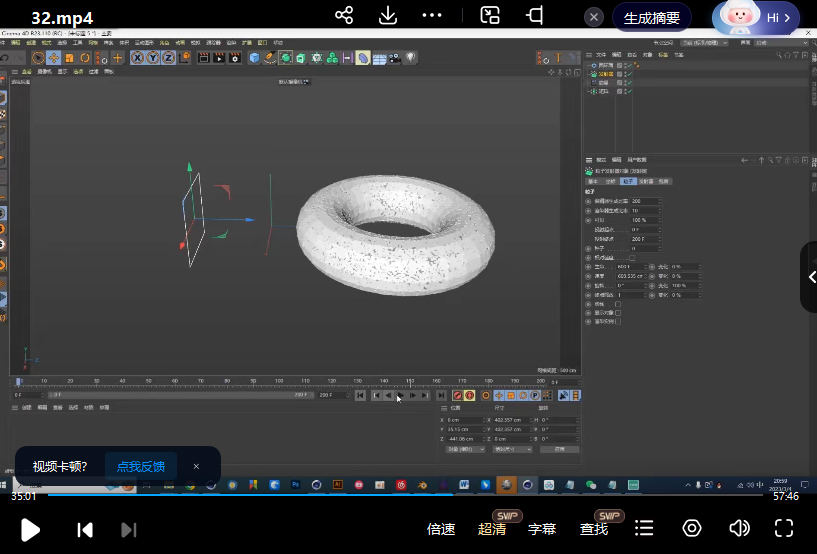Click the volume speaker icon

pyautogui.click(x=739, y=528)
